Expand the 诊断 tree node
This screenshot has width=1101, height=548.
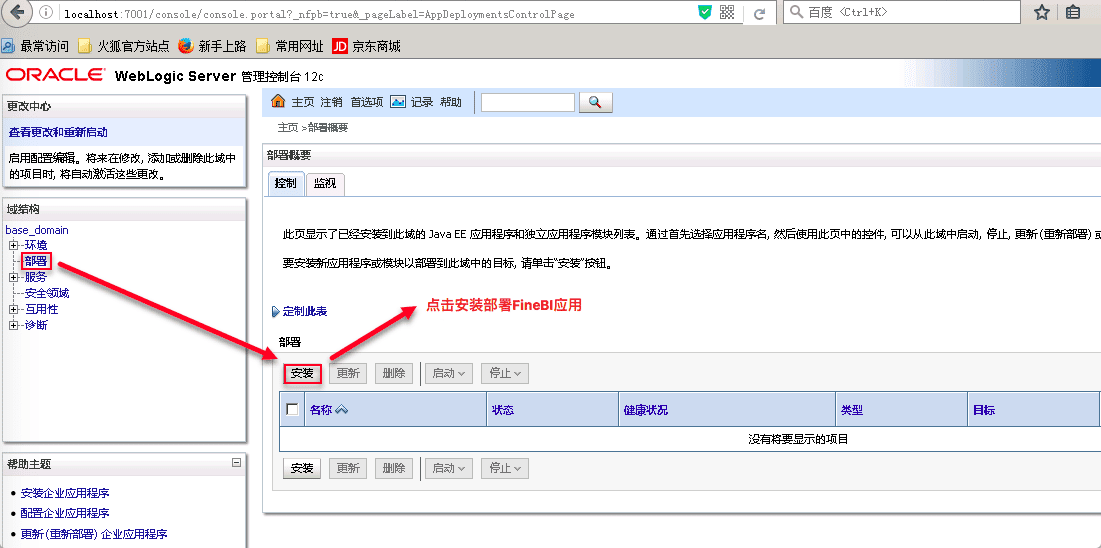13,325
